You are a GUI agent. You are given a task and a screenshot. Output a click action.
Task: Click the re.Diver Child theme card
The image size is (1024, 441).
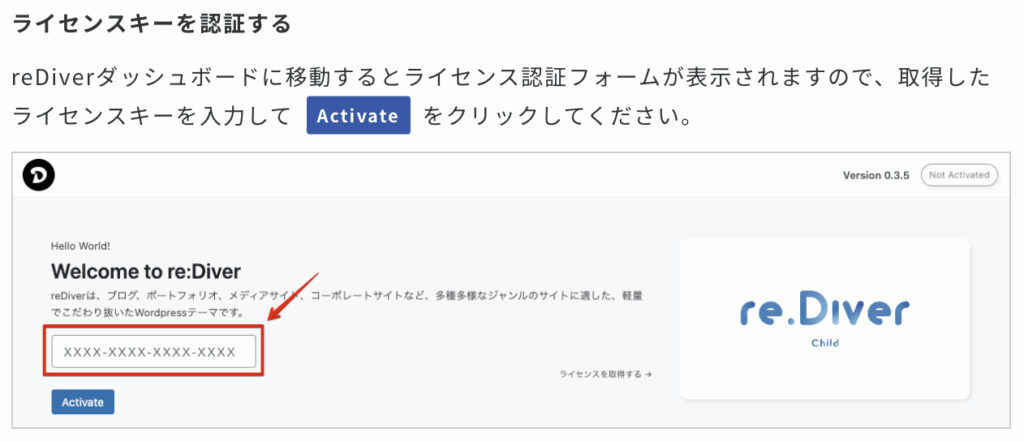[825, 319]
